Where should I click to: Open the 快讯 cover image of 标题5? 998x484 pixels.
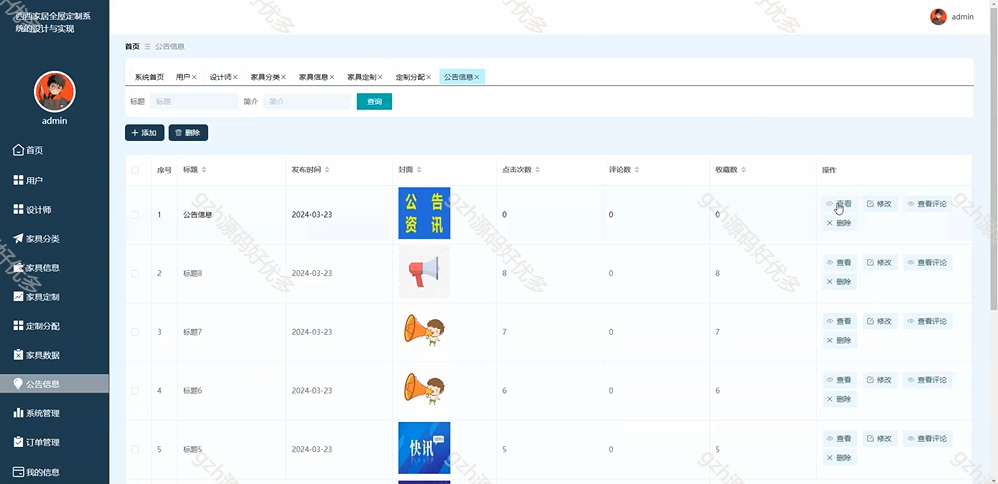424,448
